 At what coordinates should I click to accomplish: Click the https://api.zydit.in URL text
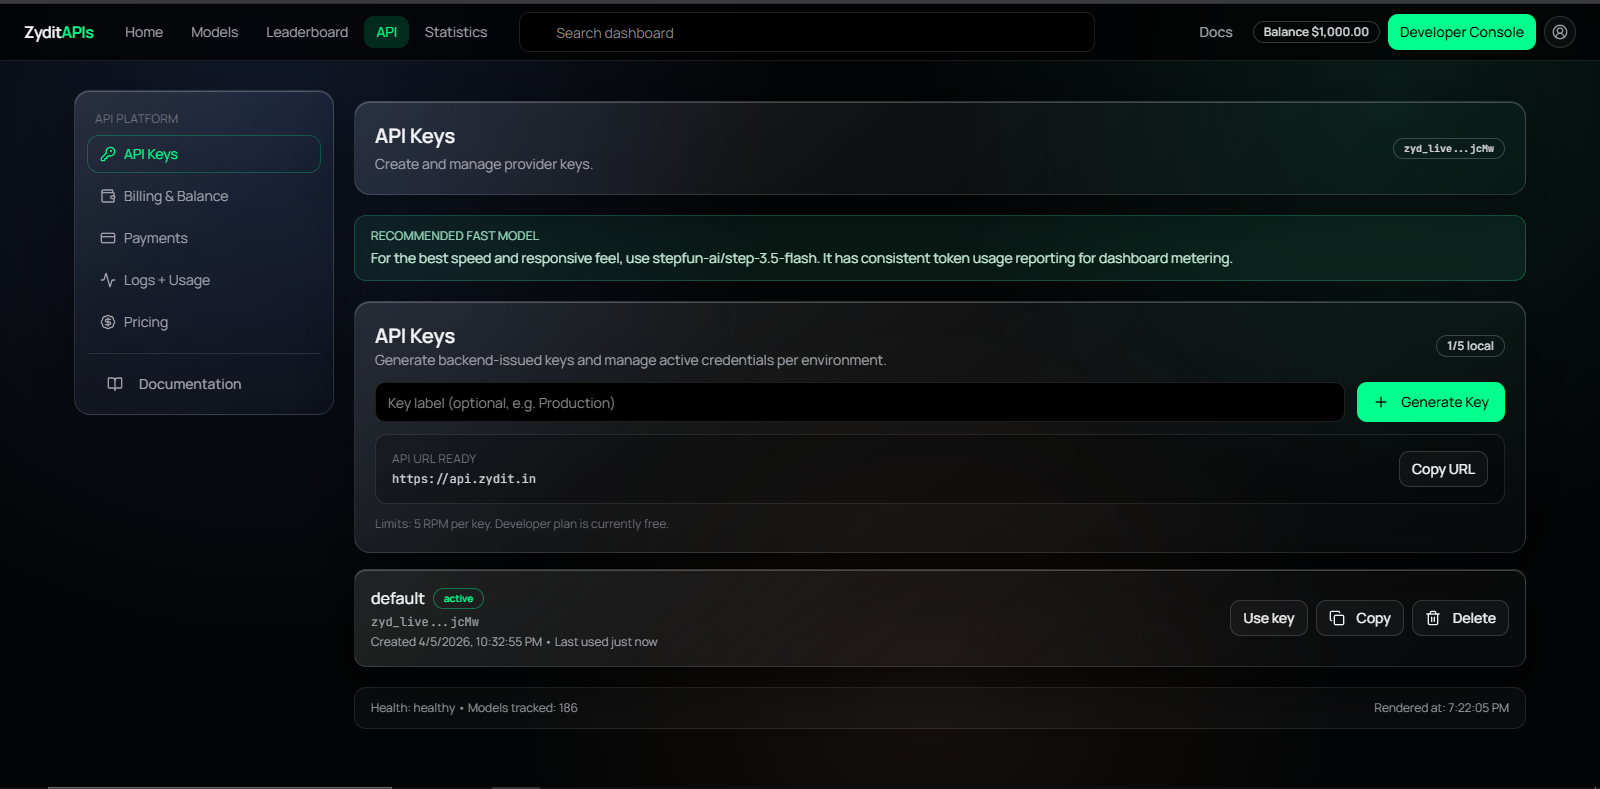[464, 479]
